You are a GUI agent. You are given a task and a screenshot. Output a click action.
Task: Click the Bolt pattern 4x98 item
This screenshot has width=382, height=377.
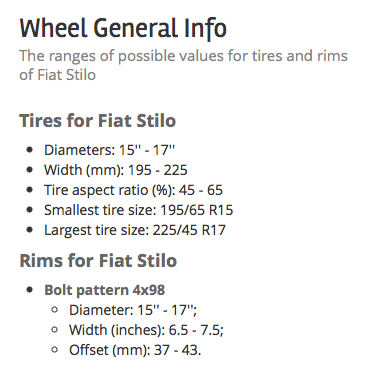[105, 290]
